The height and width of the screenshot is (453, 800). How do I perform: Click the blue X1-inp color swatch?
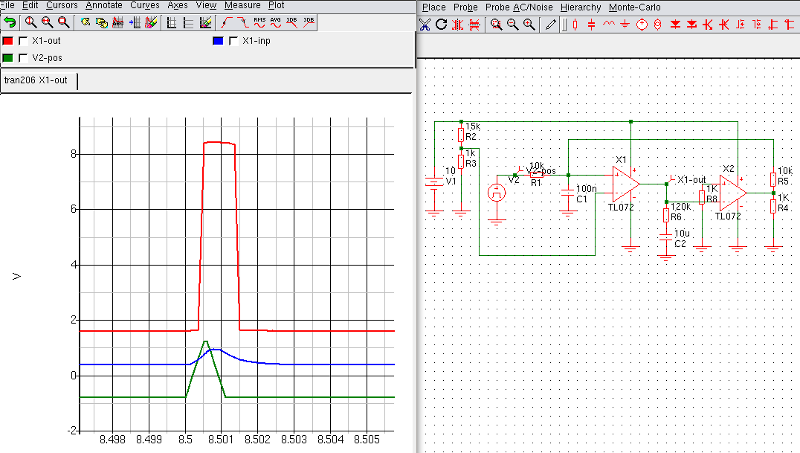(218, 41)
